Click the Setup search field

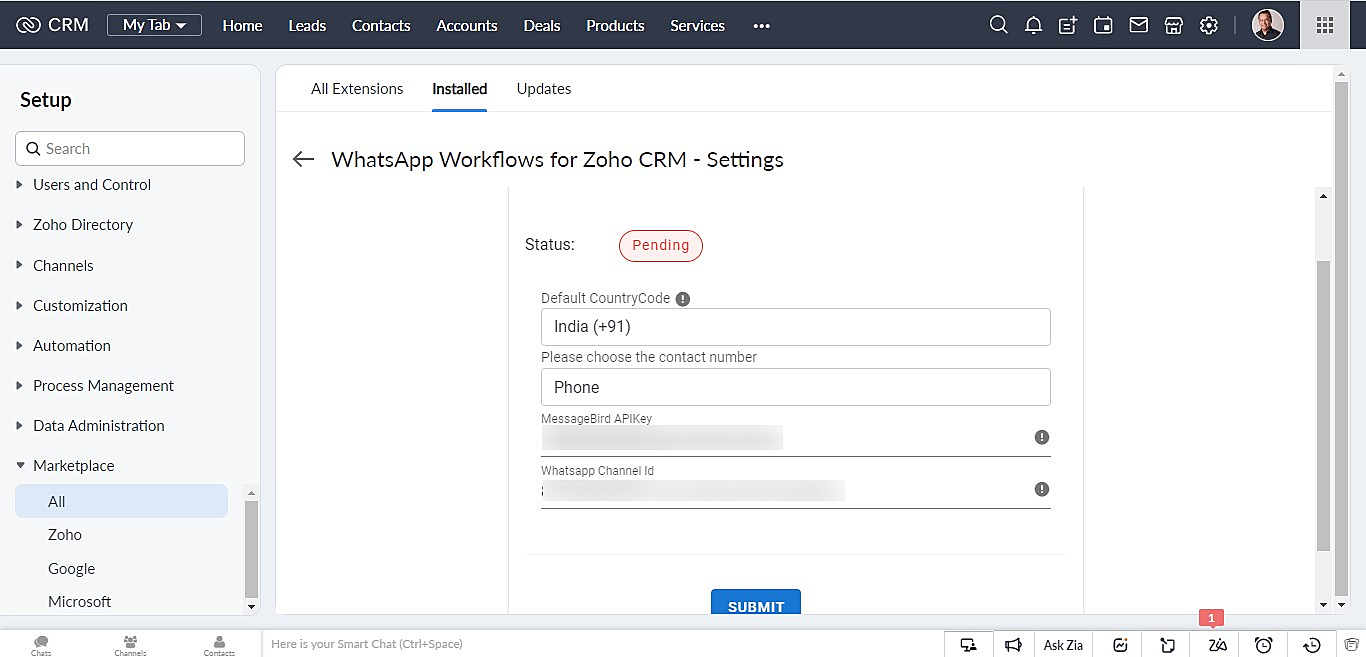(130, 149)
